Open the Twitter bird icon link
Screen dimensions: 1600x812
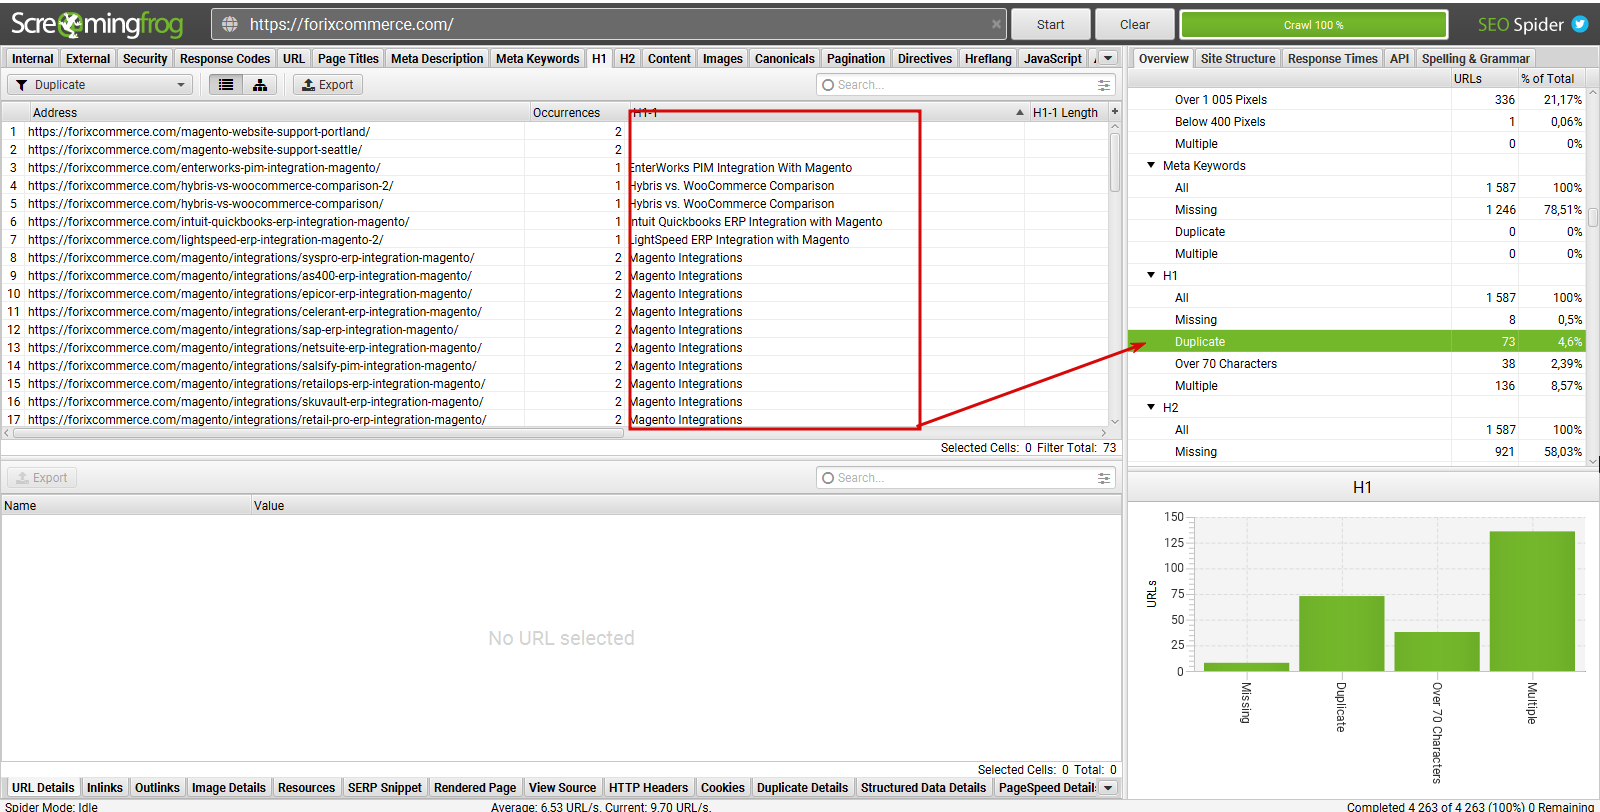1581,24
